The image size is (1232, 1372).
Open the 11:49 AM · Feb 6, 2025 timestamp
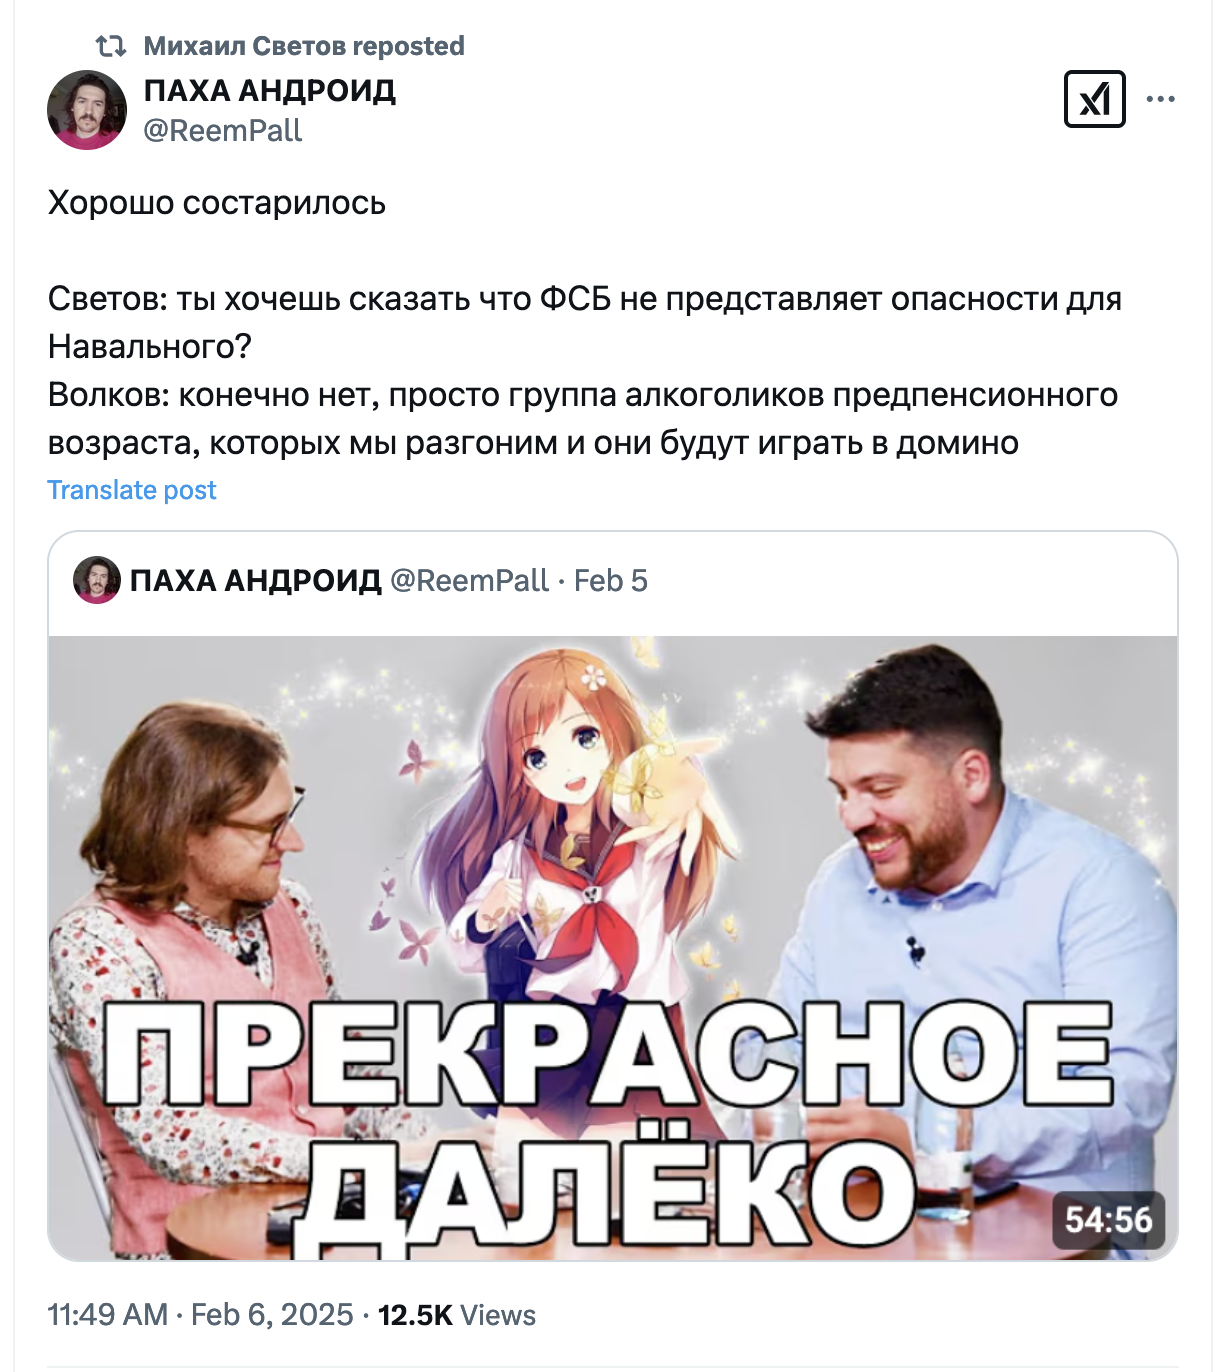(x=201, y=1314)
